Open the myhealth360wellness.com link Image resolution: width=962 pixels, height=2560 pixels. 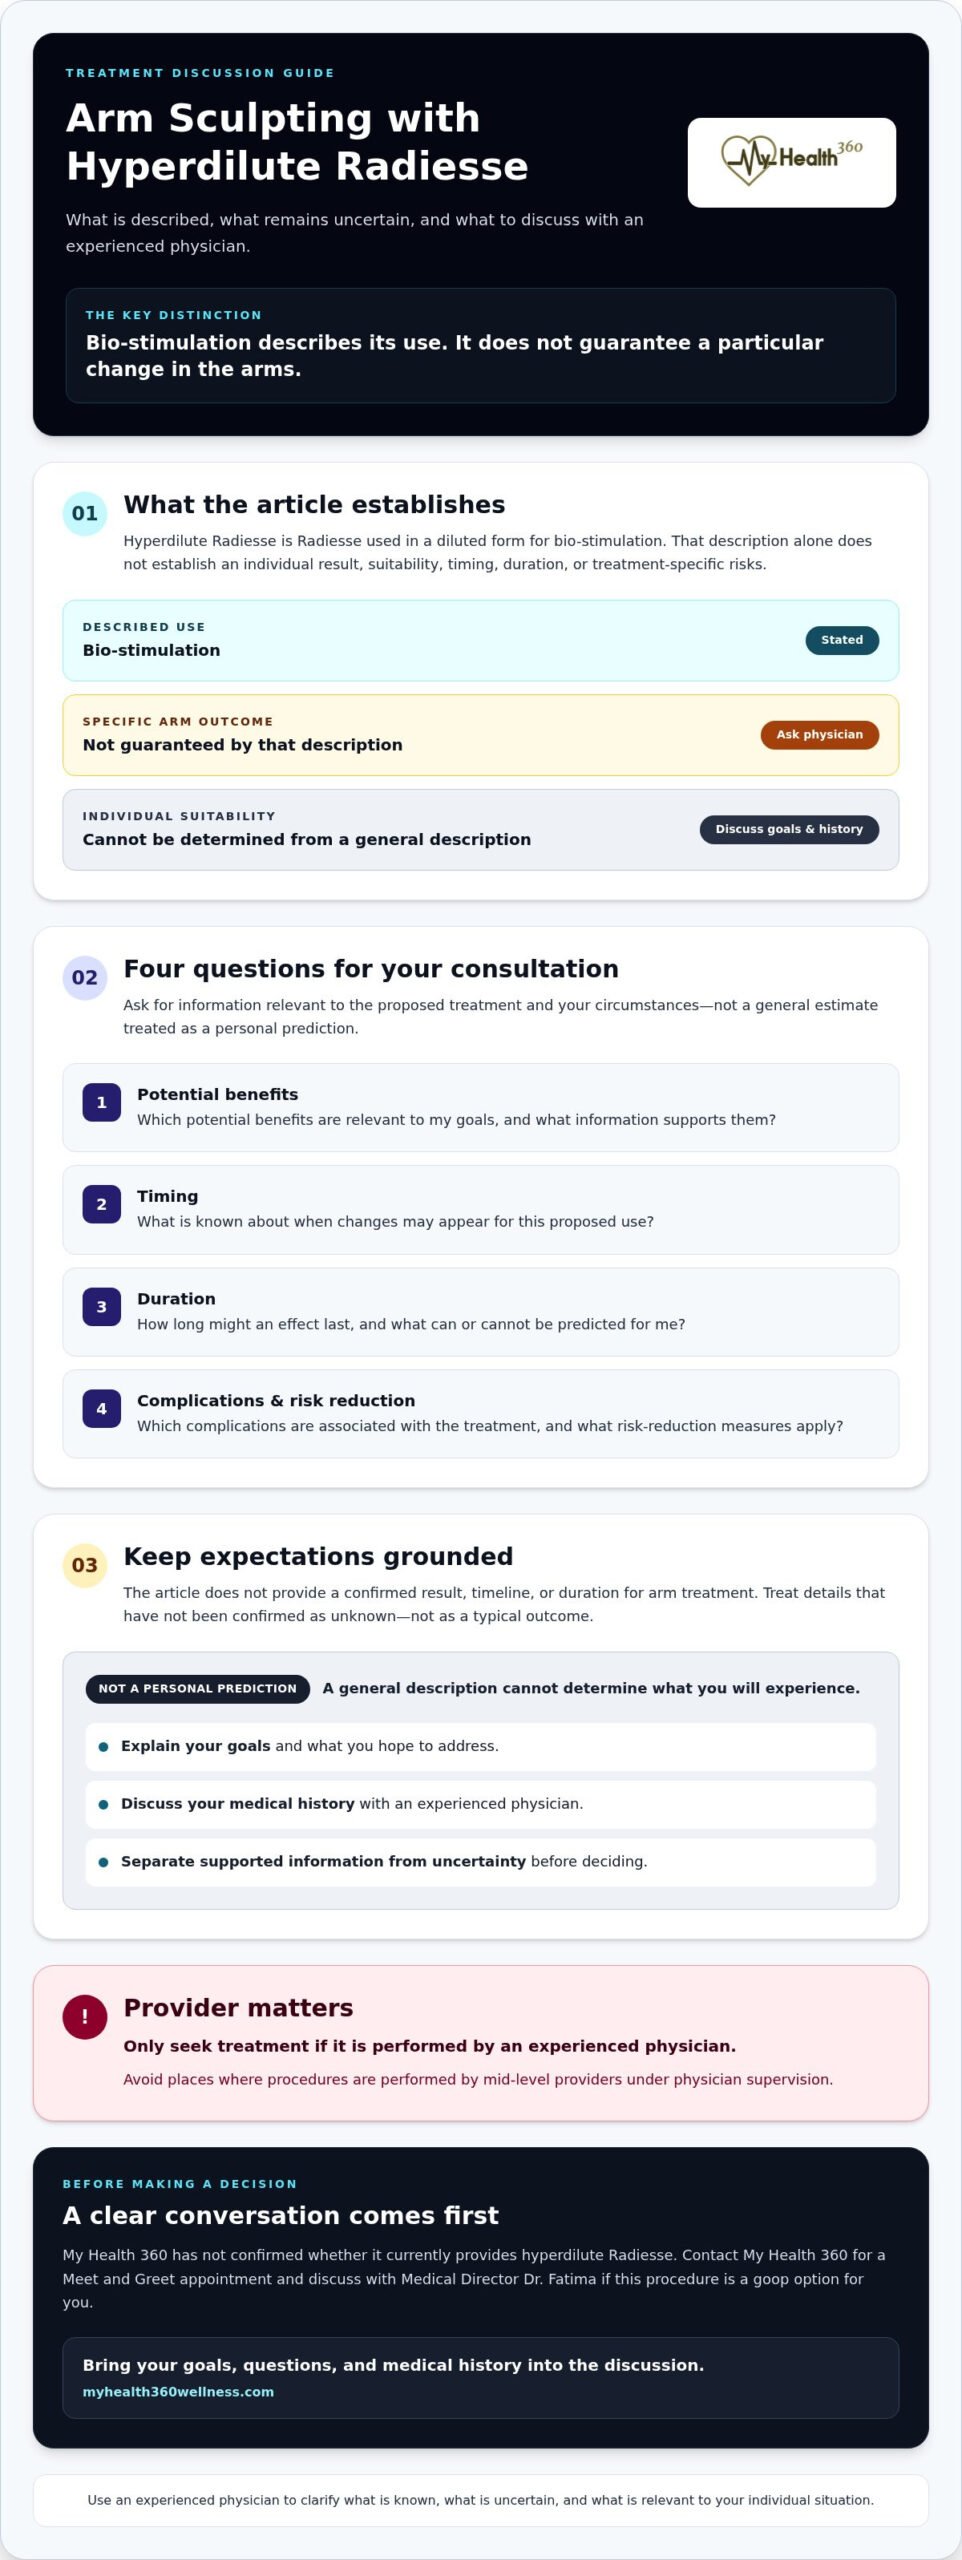[x=178, y=2392]
